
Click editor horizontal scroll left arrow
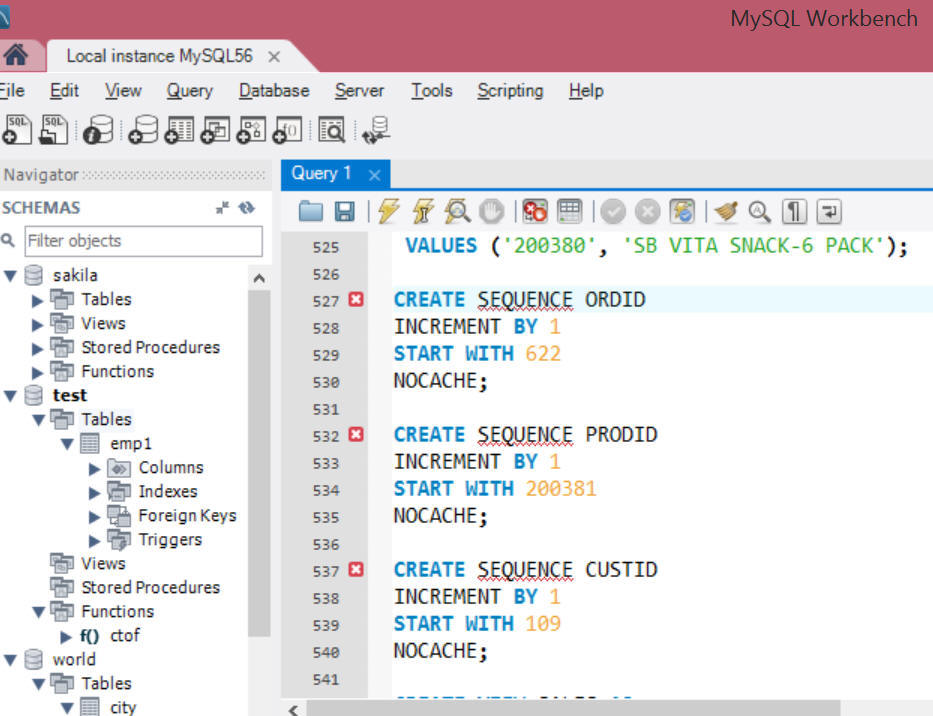[293, 709]
